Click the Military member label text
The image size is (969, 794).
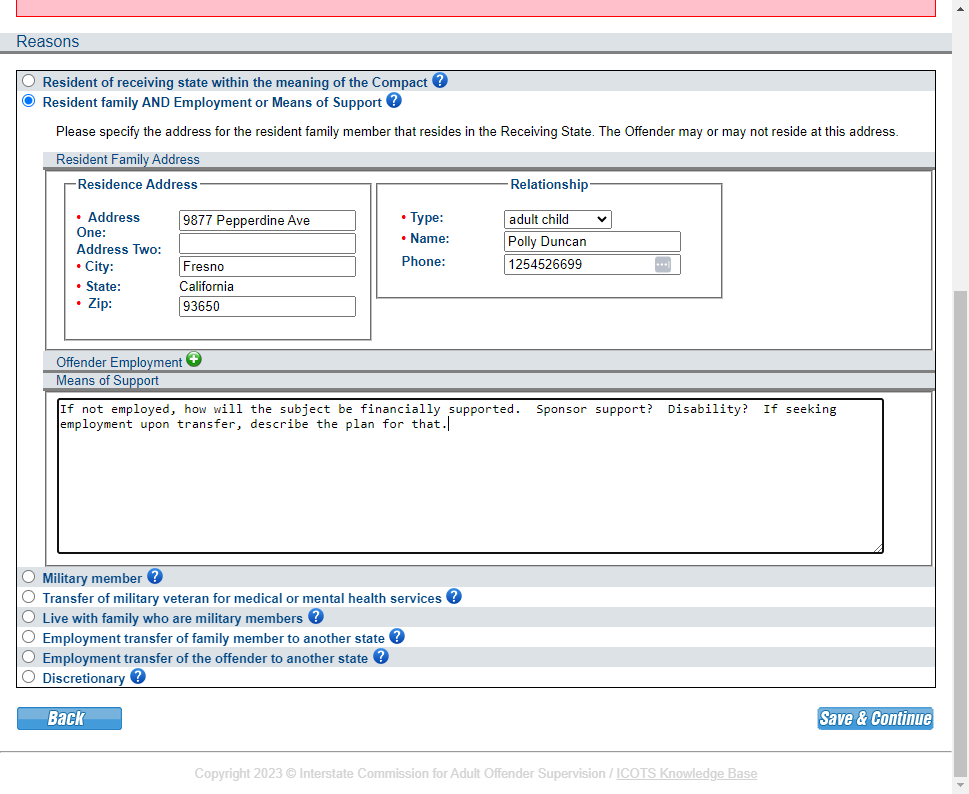[x=92, y=578]
